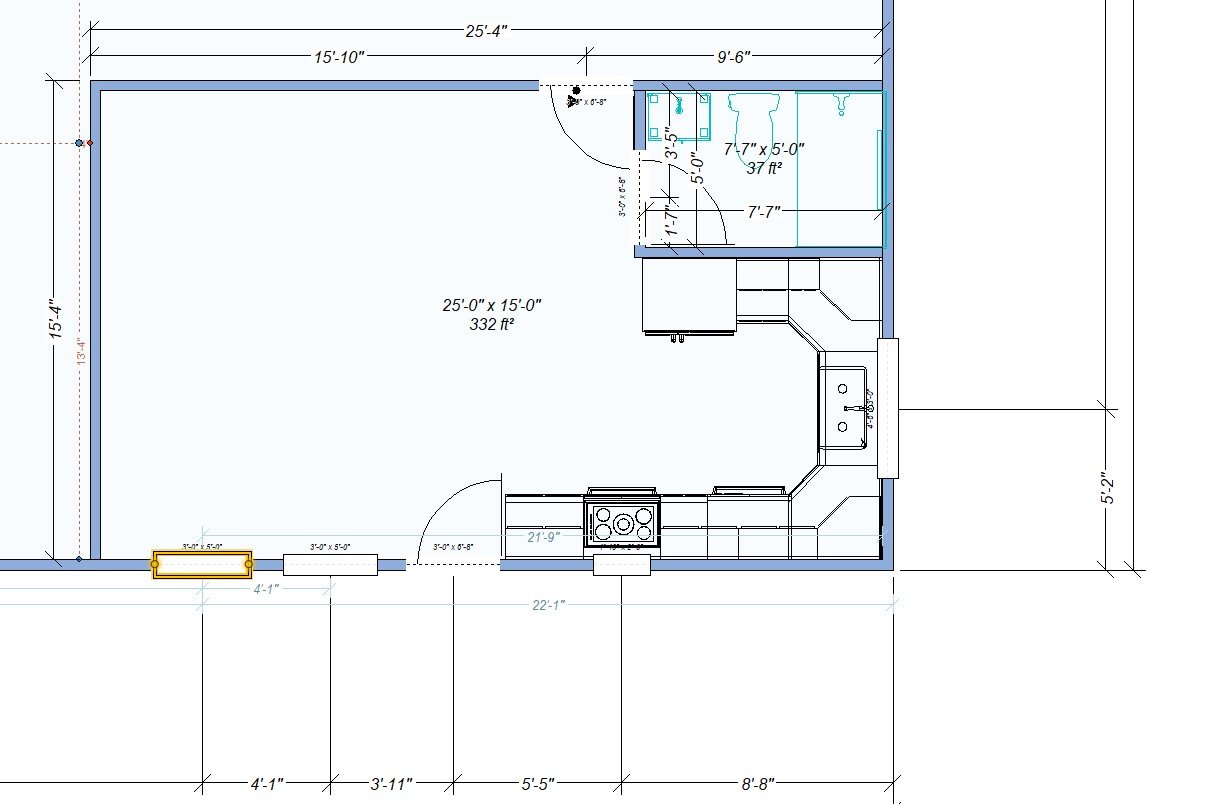This screenshot has width=1214, height=804.
Task: Click the horizontal 7'-7" bathroom dimension
Action: tap(763, 211)
